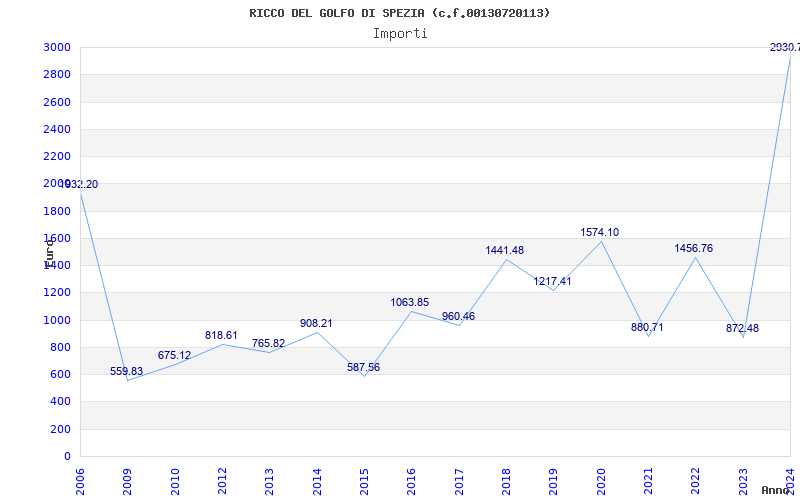Click the 2024 peak data label
Viewport: 800px width, 500px height.
pos(785,47)
